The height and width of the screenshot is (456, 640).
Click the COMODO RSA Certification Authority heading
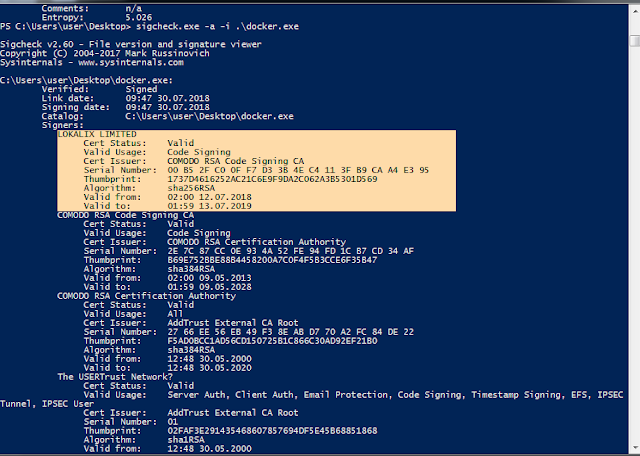147,296
